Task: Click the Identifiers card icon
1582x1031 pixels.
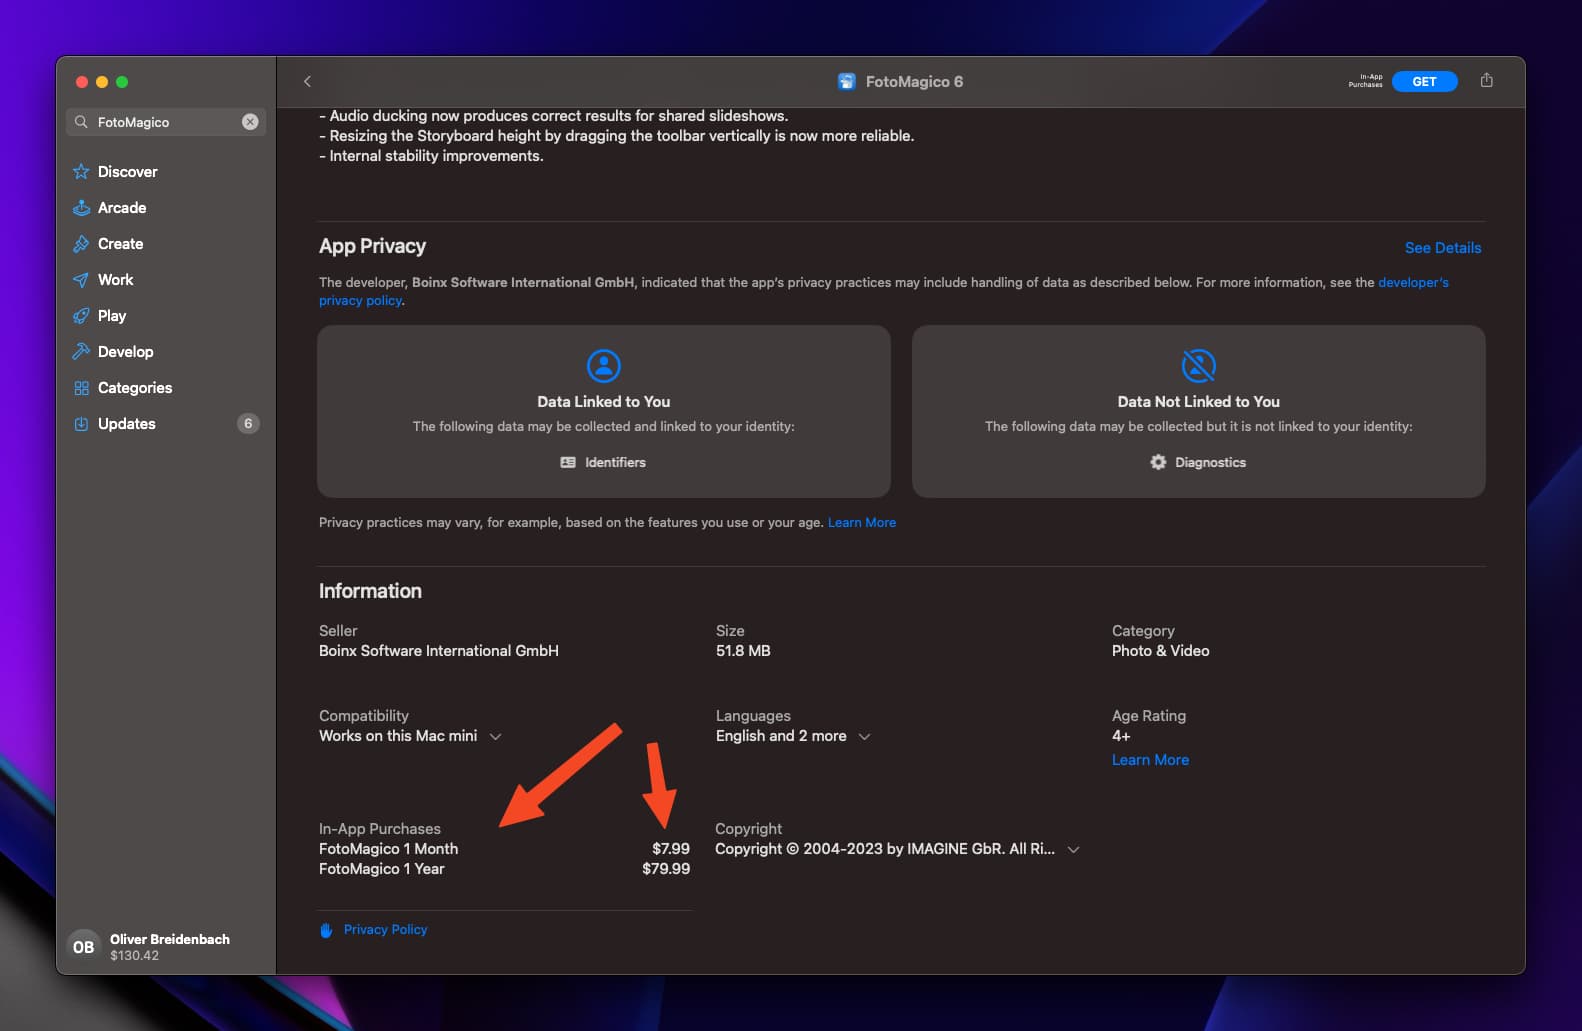Action: coord(568,463)
